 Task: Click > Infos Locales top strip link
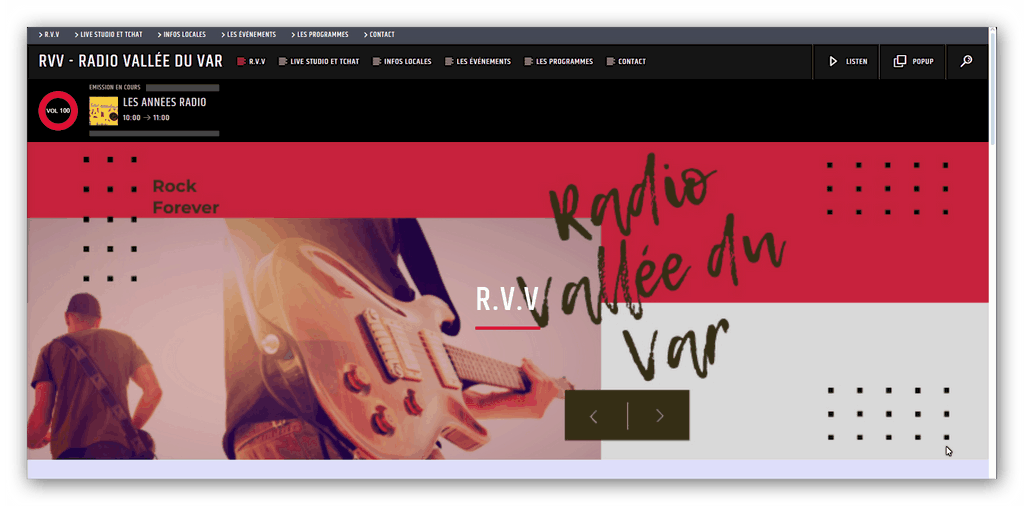(182, 35)
